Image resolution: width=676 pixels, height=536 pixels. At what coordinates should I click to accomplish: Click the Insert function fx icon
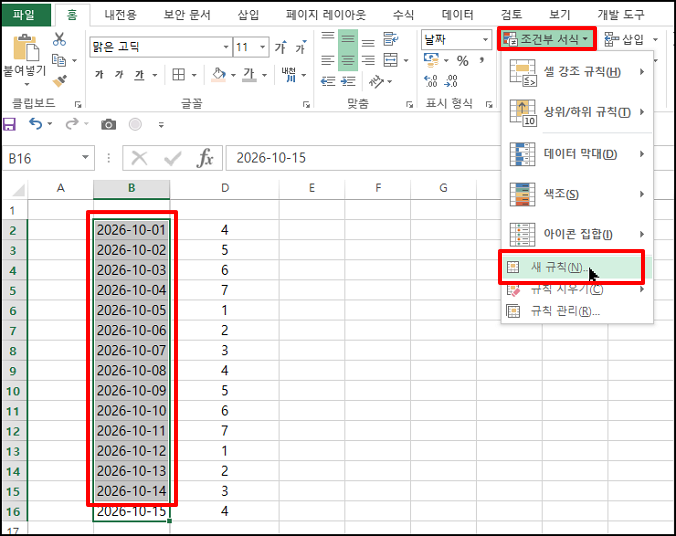coord(205,158)
